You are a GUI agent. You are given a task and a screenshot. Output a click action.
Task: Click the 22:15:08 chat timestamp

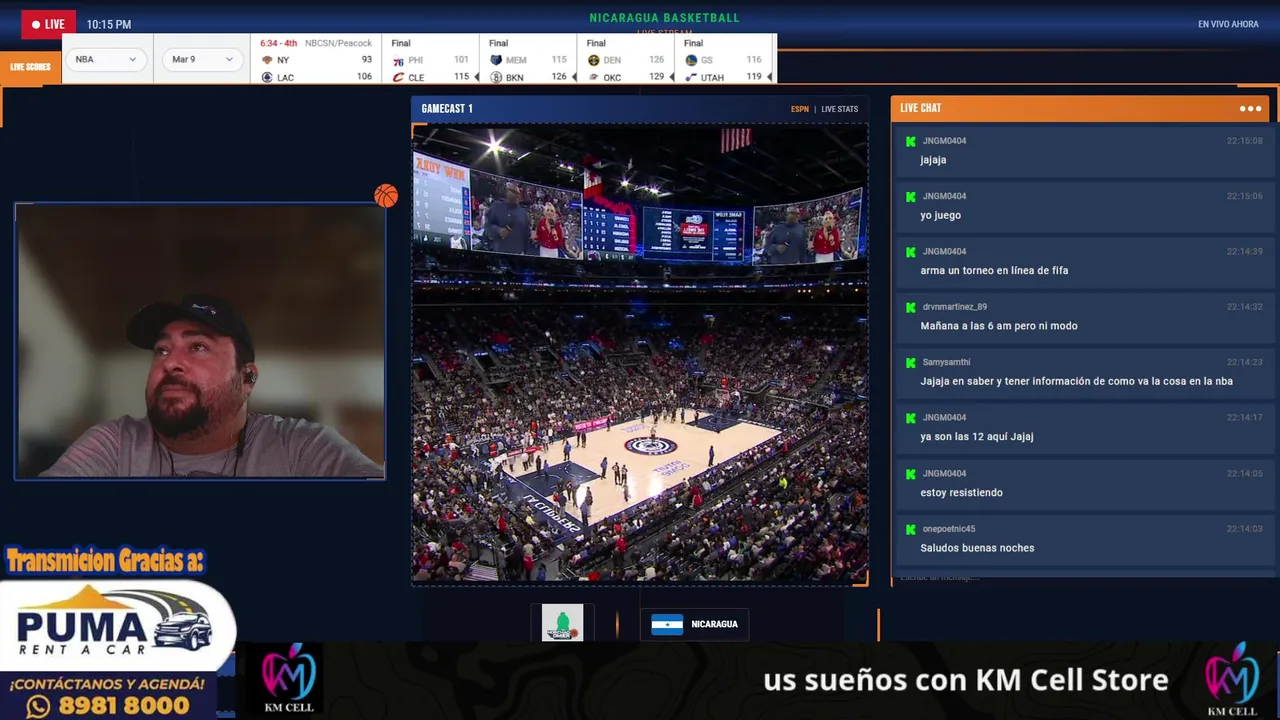[x=1245, y=141]
